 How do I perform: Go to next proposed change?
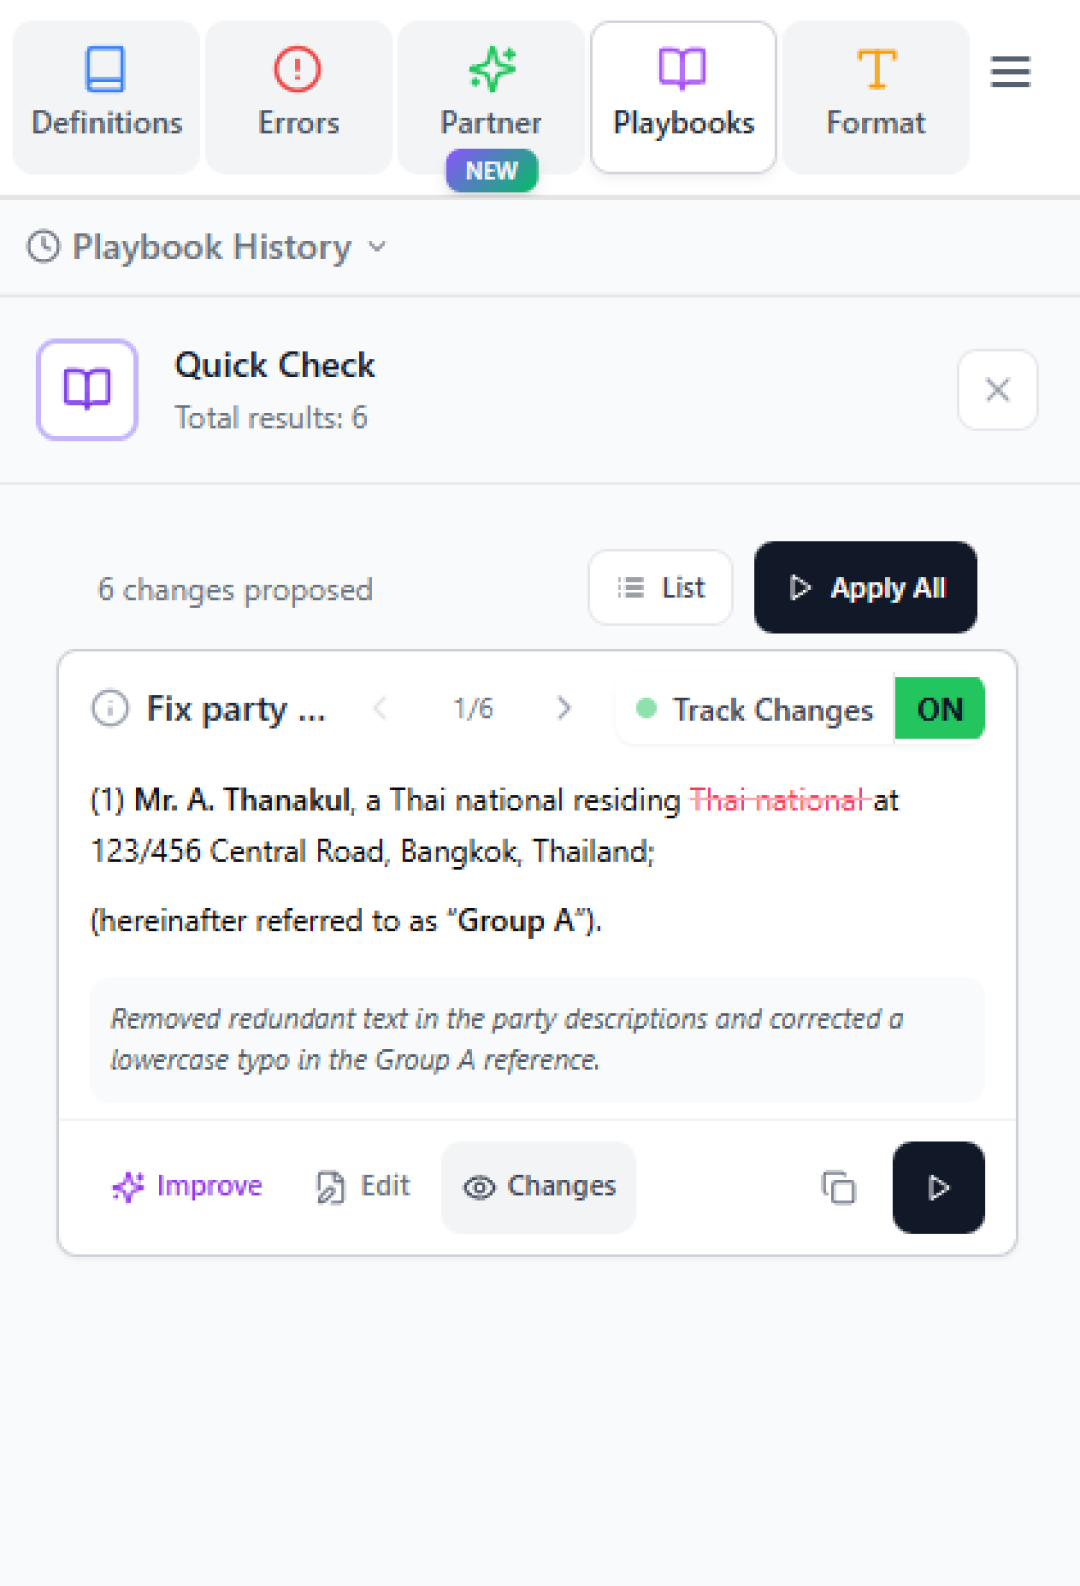pyautogui.click(x=564, y=709)
